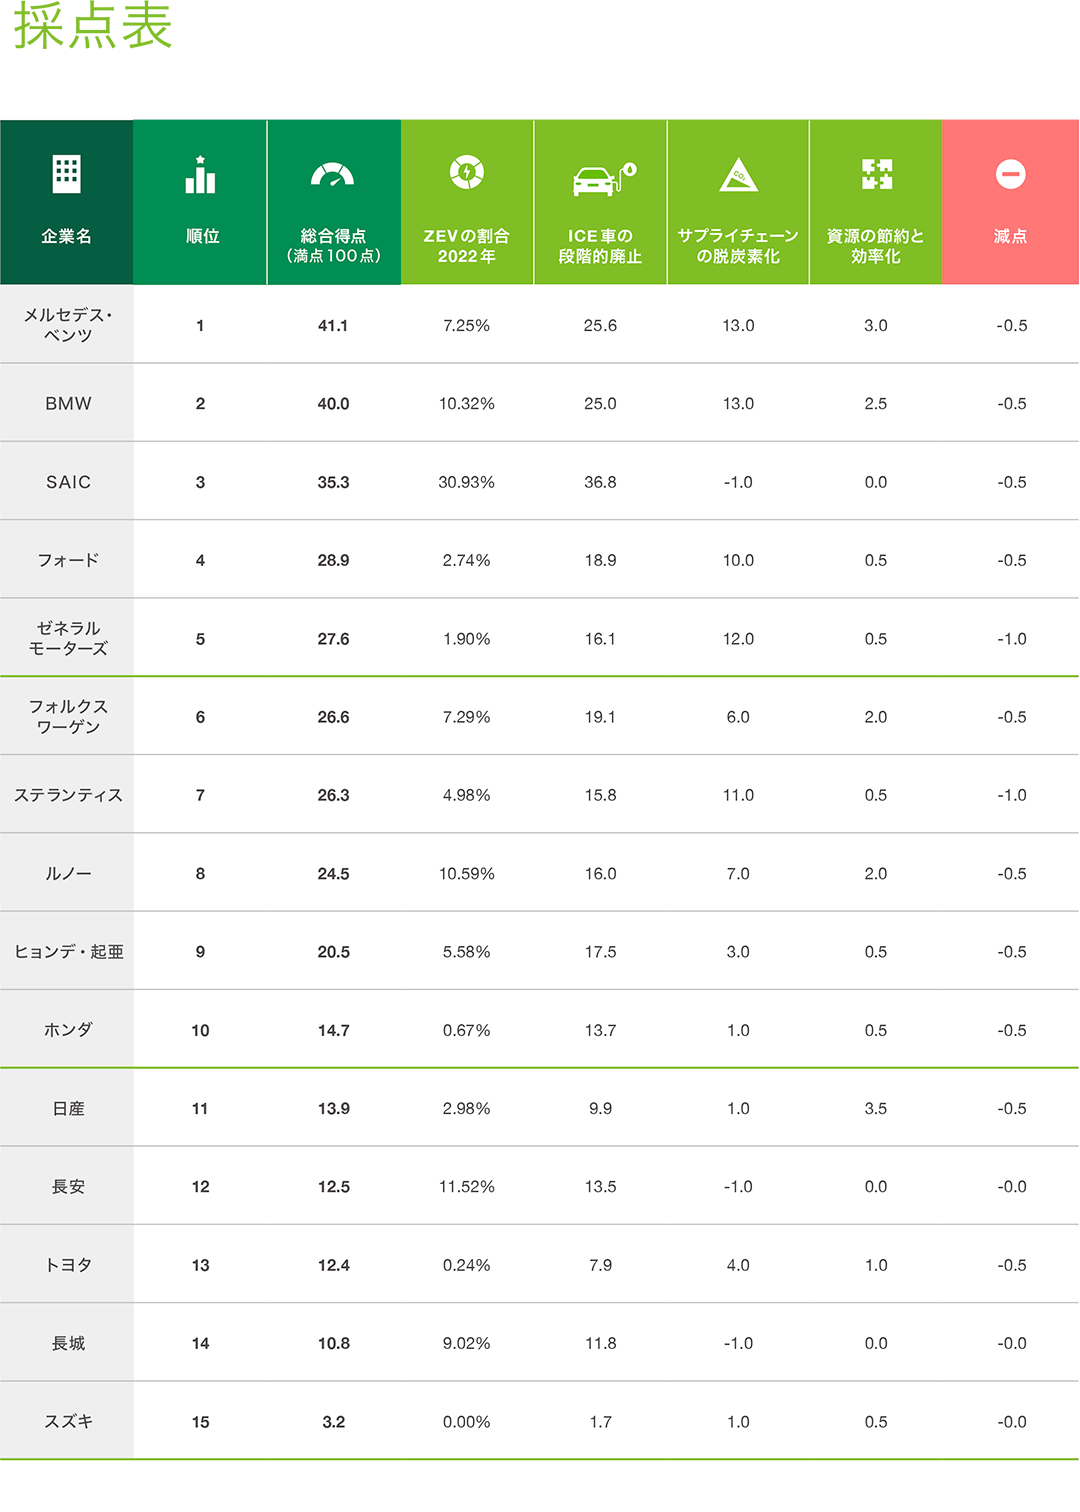Screen dimensions: 1080x1512
Task: Click the speedometer total score icon
Action: click(333, 174)
